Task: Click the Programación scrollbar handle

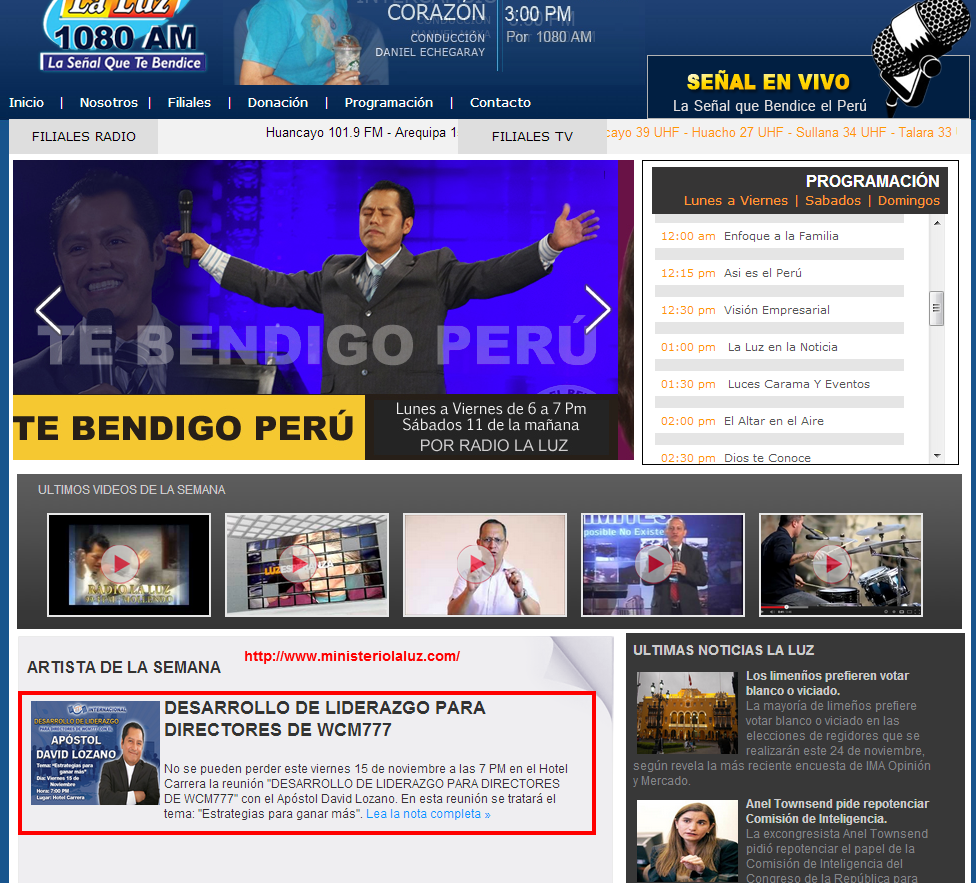Action: point(937,309)
